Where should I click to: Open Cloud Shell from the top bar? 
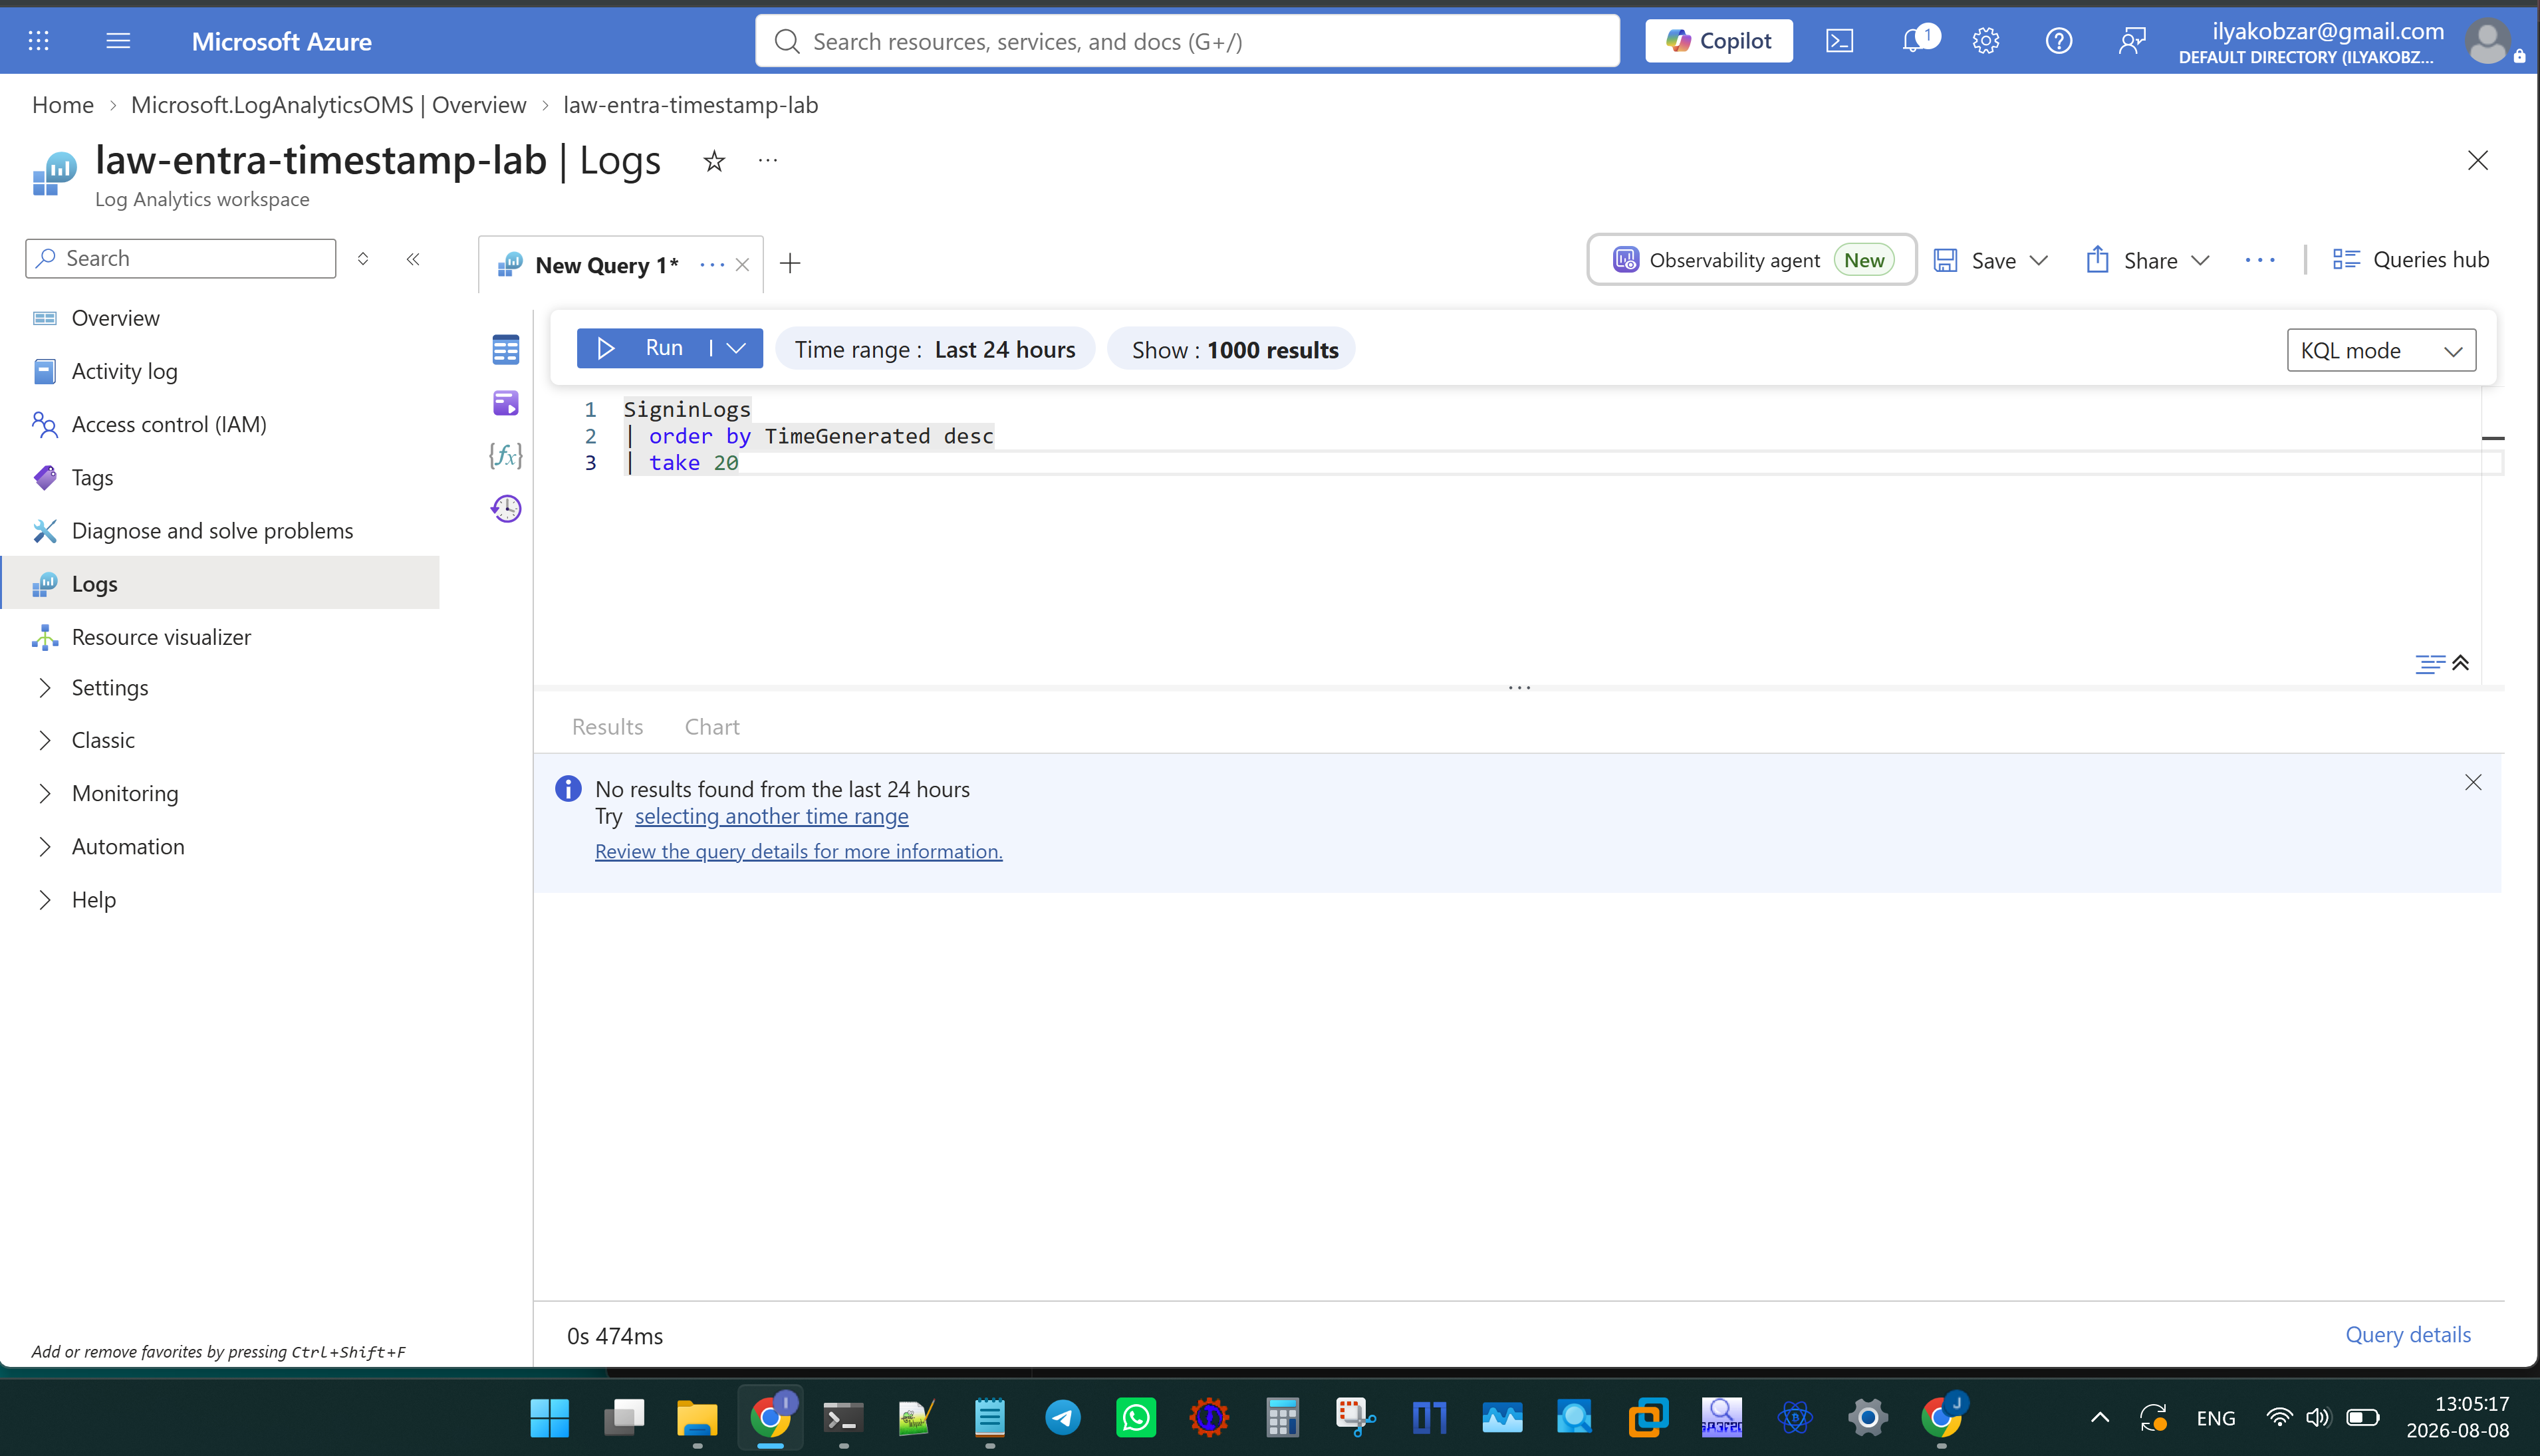click(1839, 41)
